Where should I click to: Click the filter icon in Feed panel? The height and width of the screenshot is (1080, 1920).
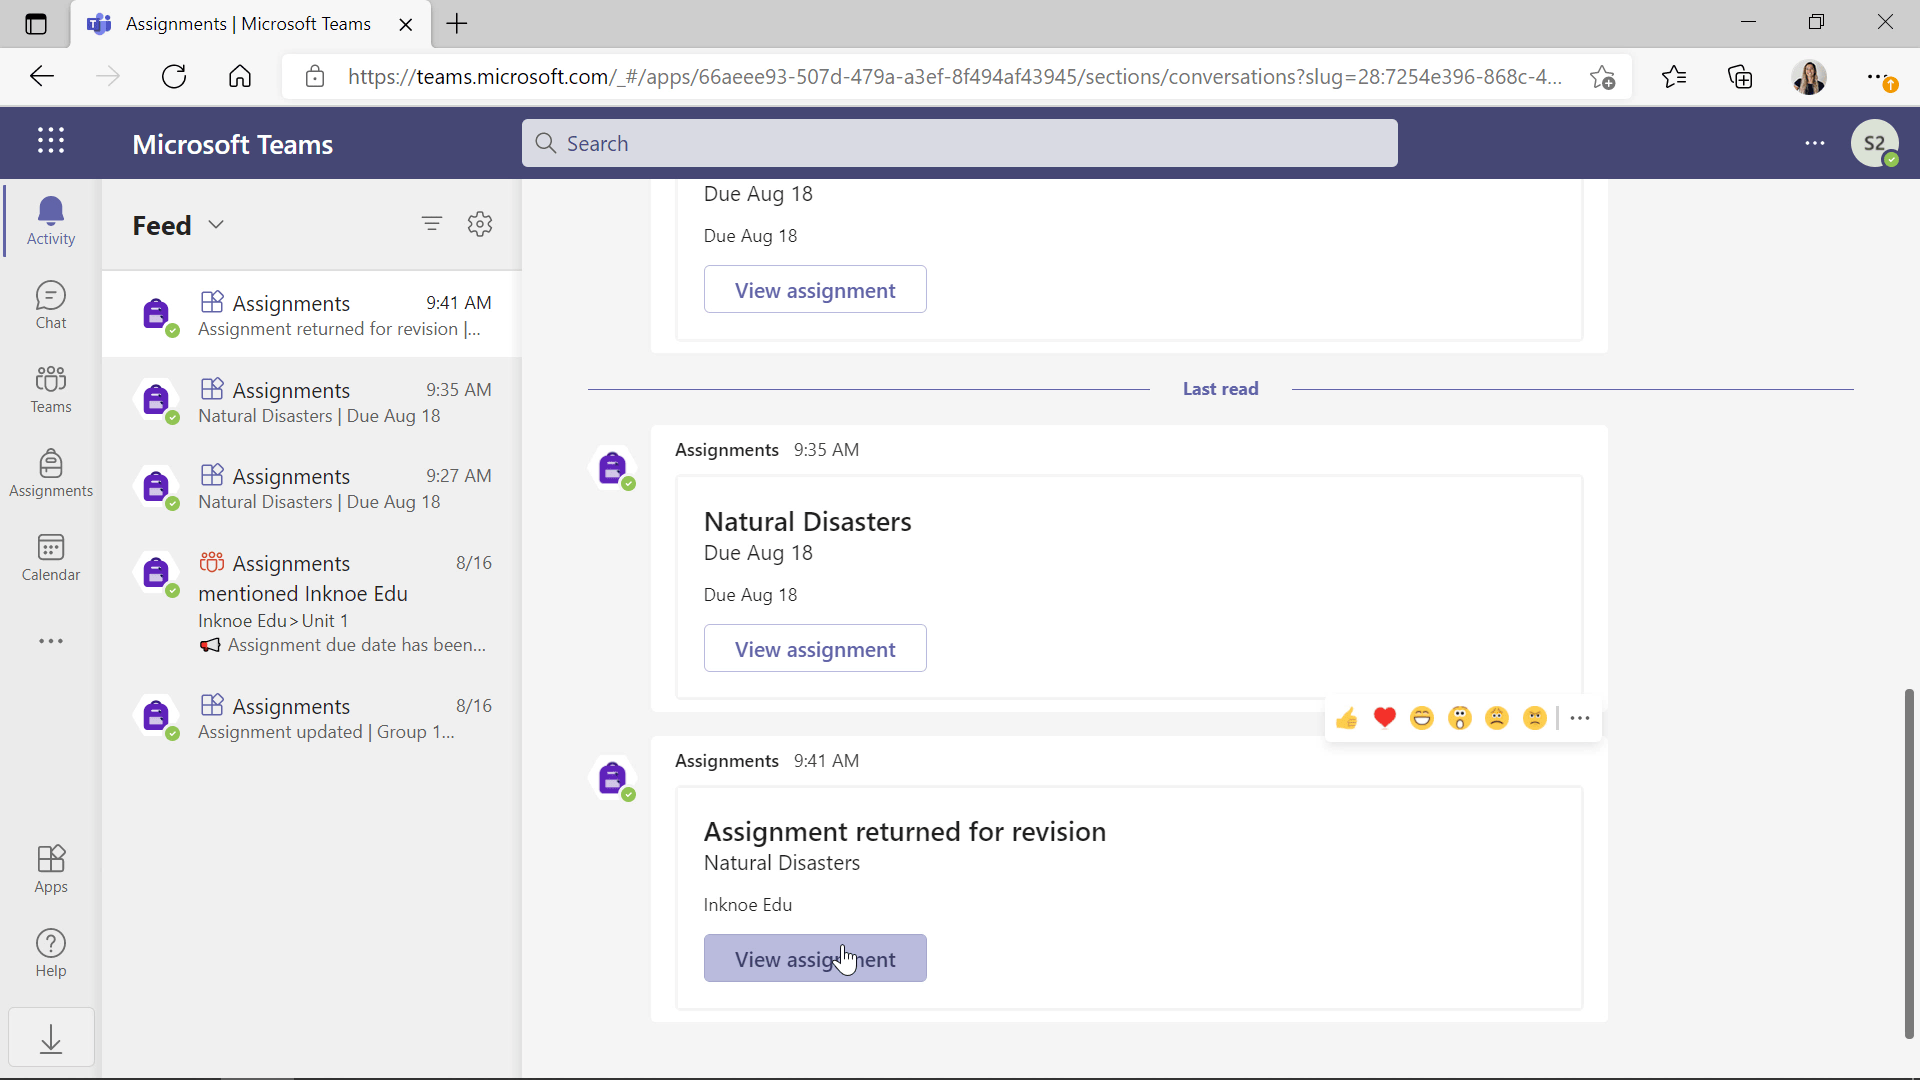(433, 223)
